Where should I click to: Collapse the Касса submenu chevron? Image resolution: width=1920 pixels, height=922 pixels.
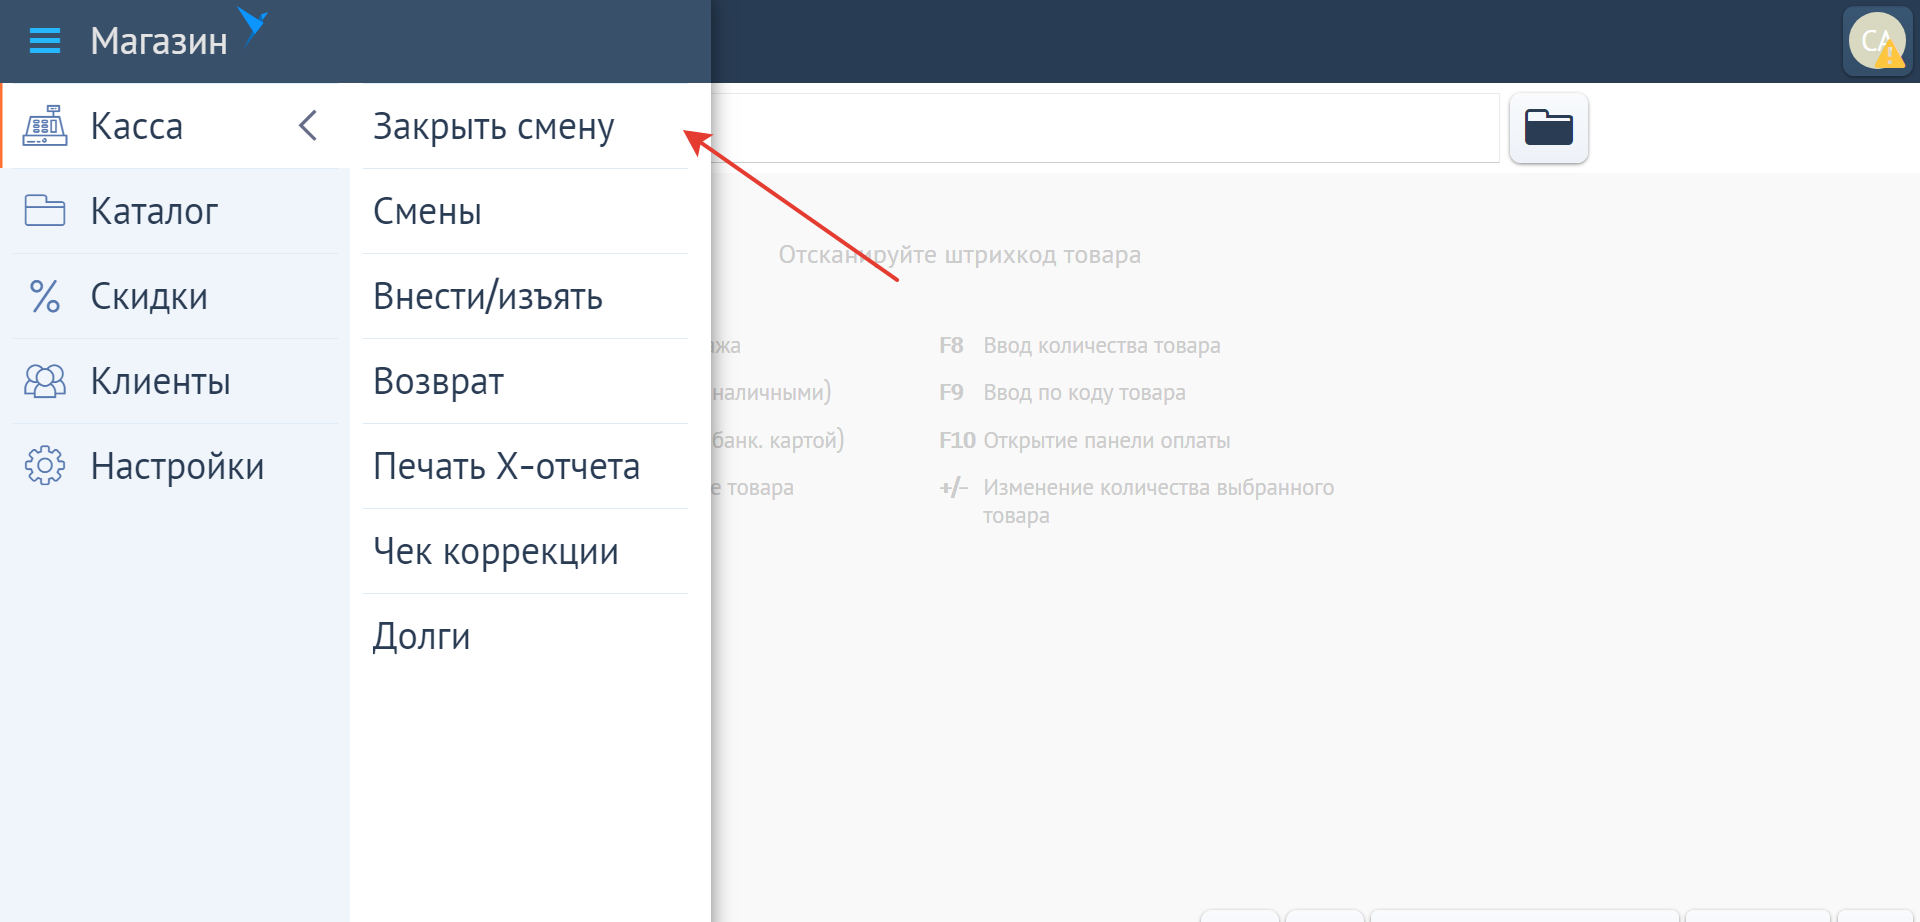(x=308, y=126)
